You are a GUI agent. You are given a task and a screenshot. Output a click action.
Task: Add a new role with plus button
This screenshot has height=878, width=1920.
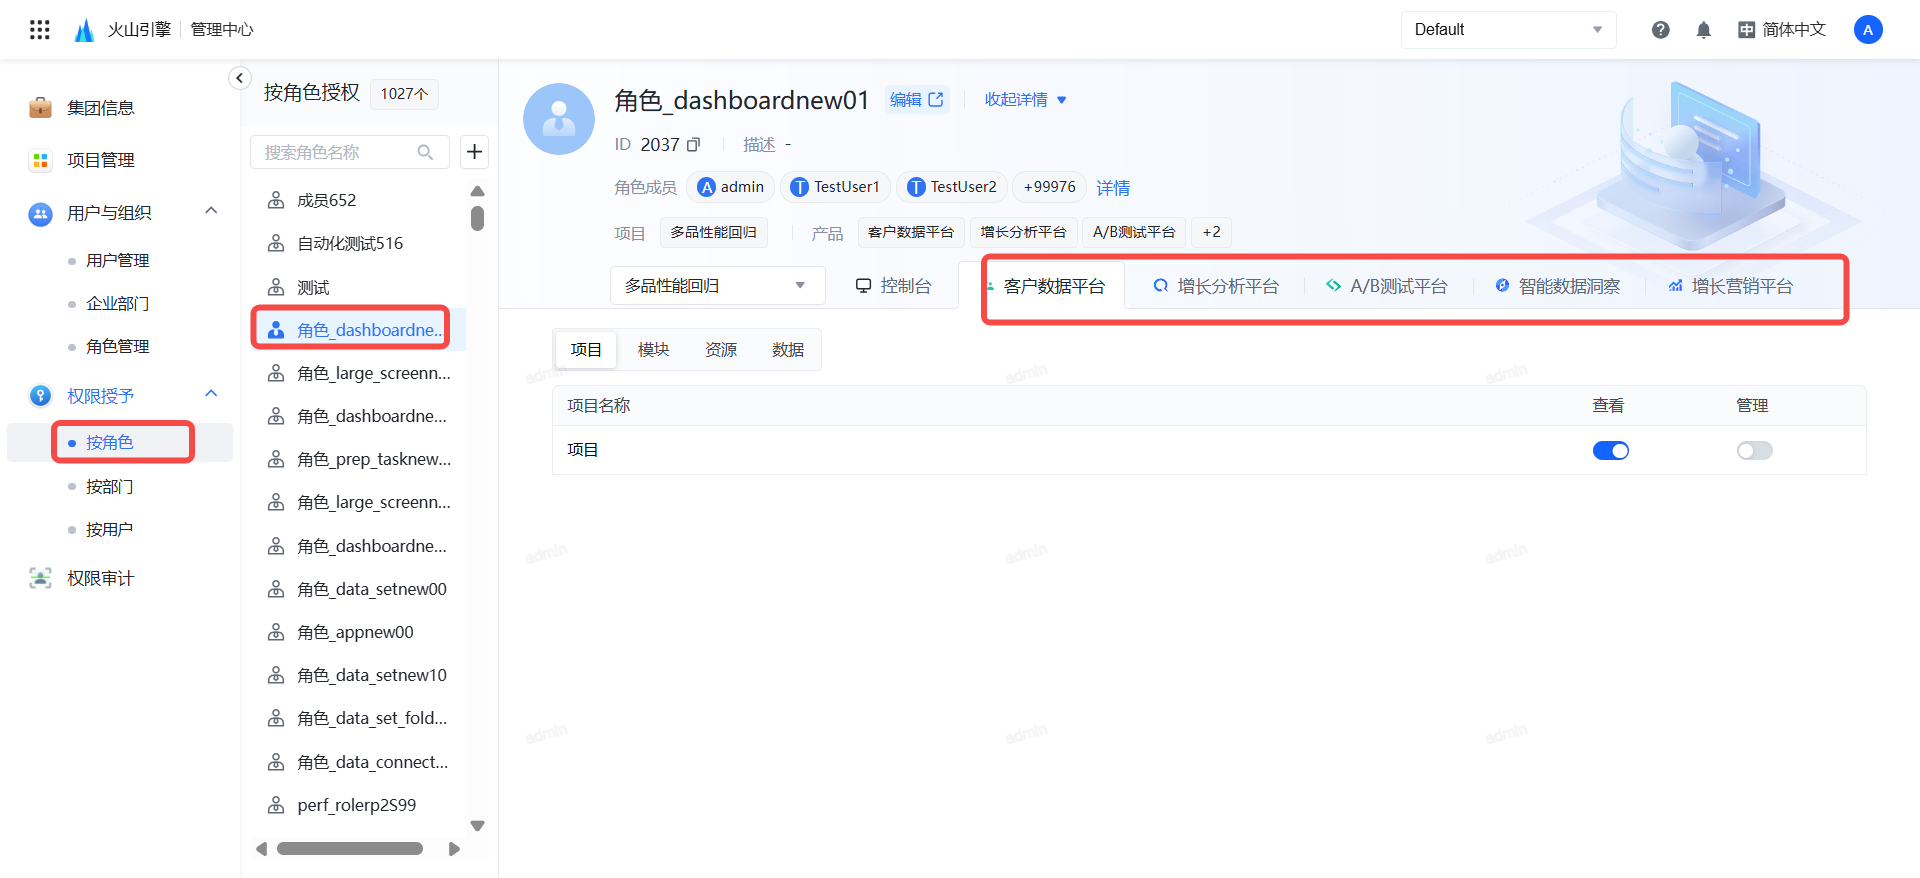click(475, 152)
